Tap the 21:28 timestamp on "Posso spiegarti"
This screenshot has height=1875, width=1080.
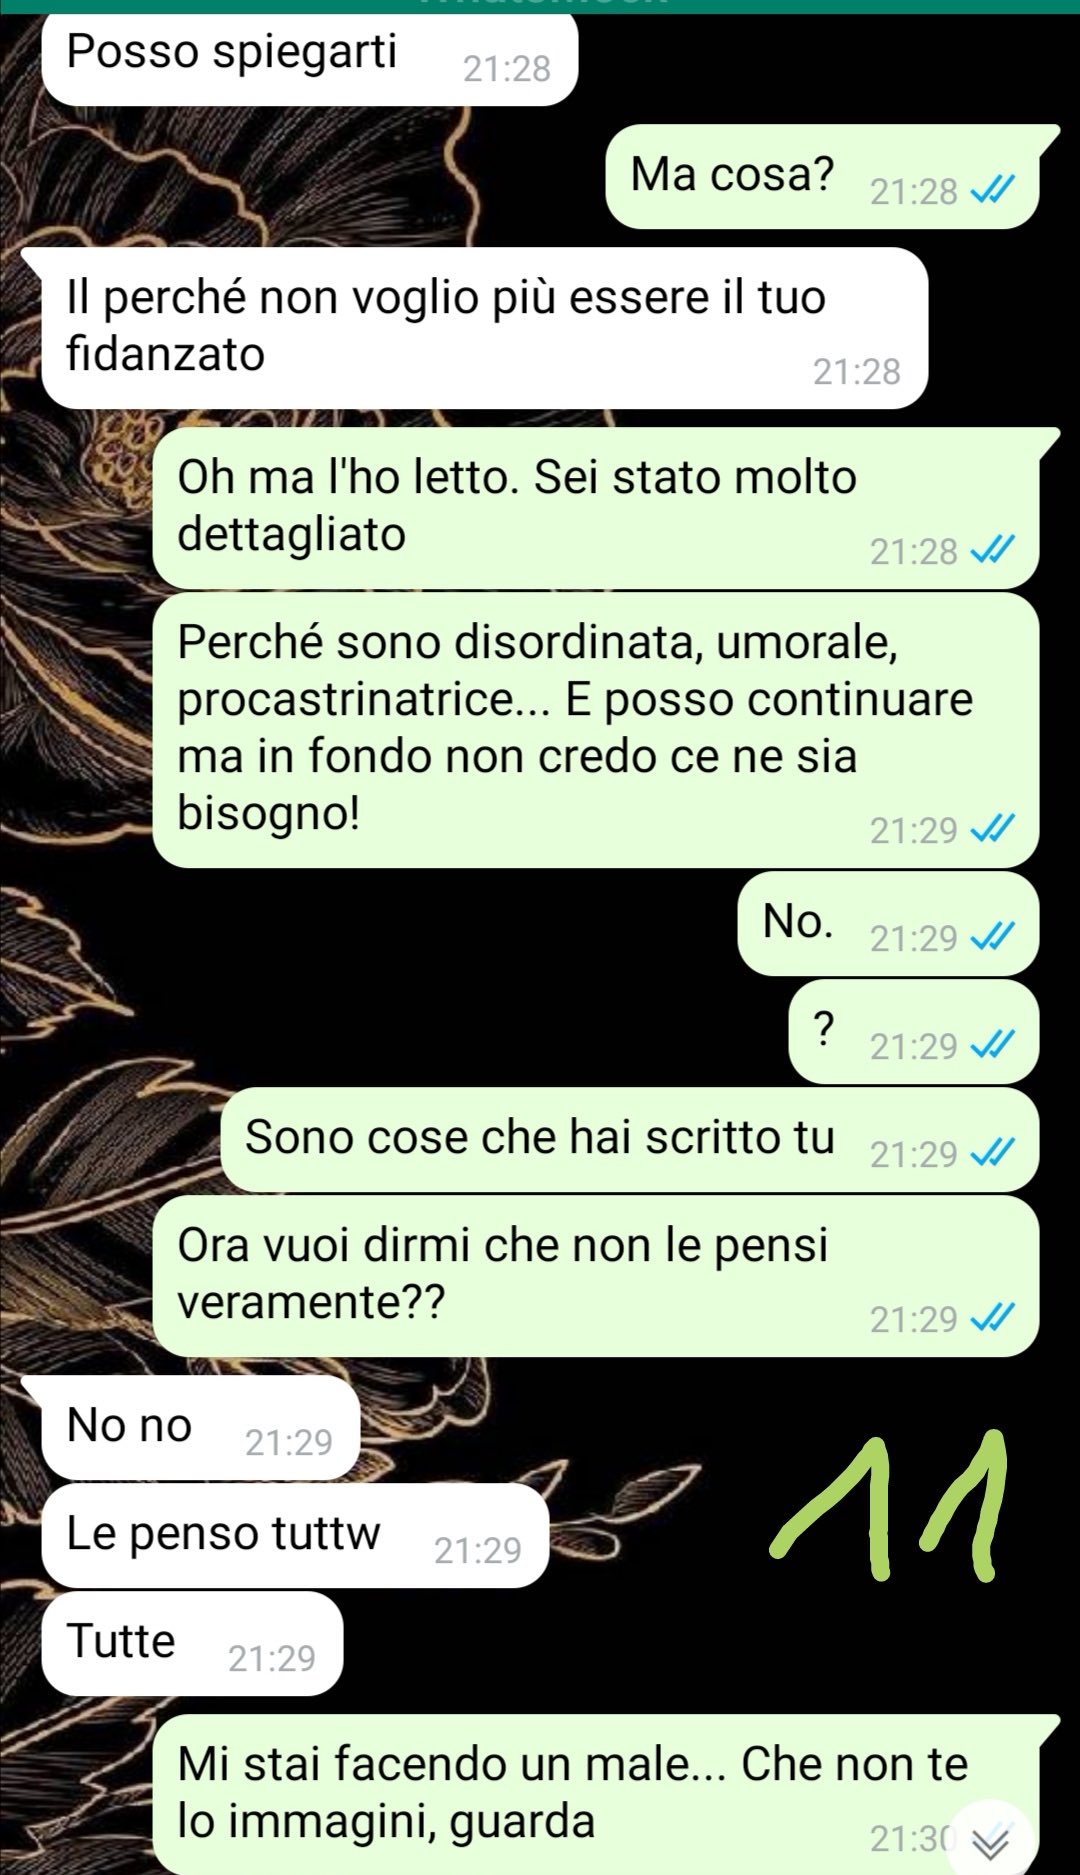coord(507,68)
